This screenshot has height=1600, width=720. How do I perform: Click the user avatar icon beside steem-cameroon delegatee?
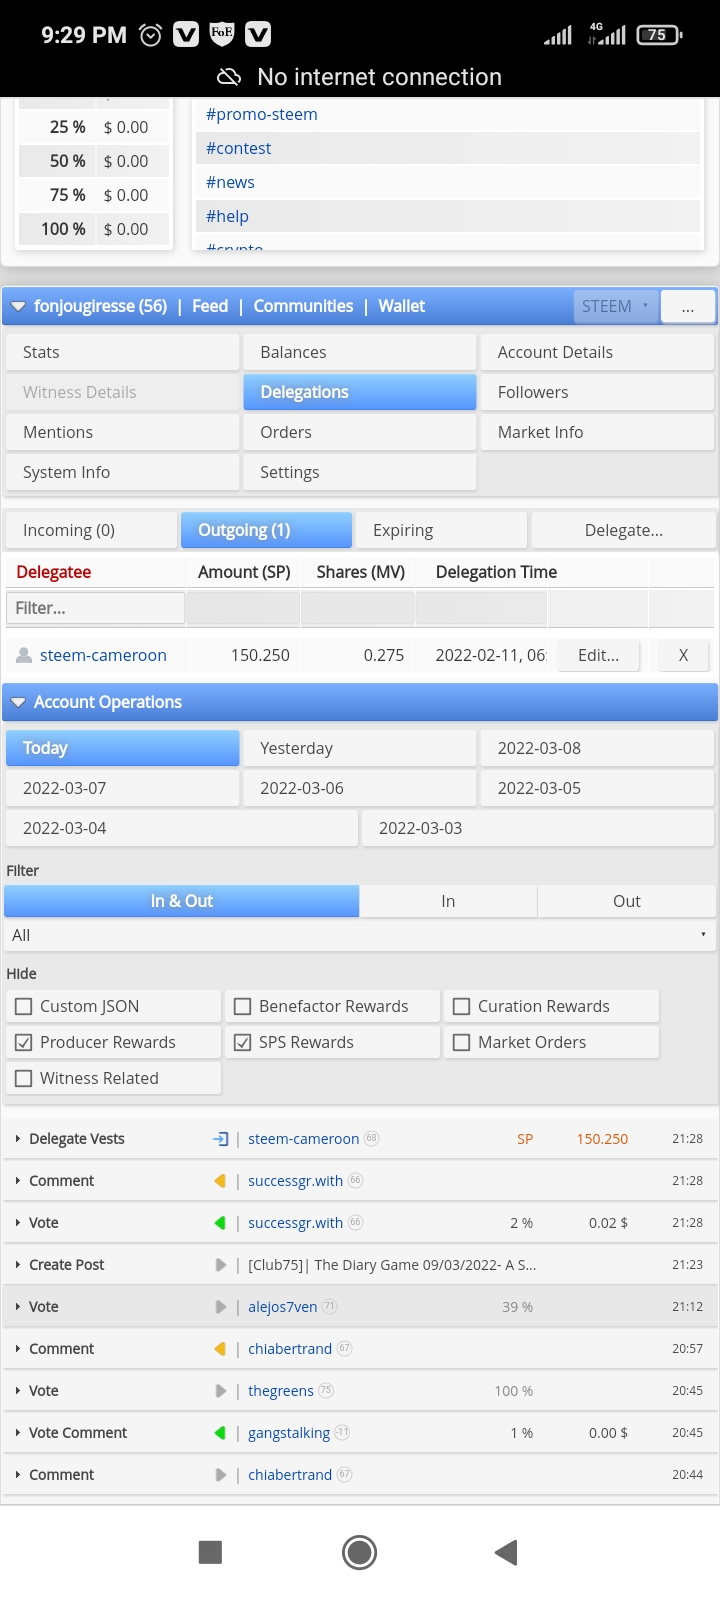click(24, 655)
